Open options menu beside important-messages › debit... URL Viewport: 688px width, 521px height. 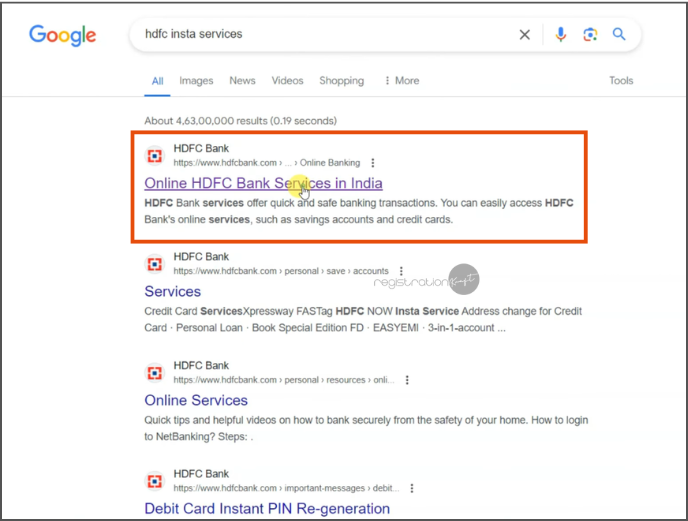[x=412, y=489]
